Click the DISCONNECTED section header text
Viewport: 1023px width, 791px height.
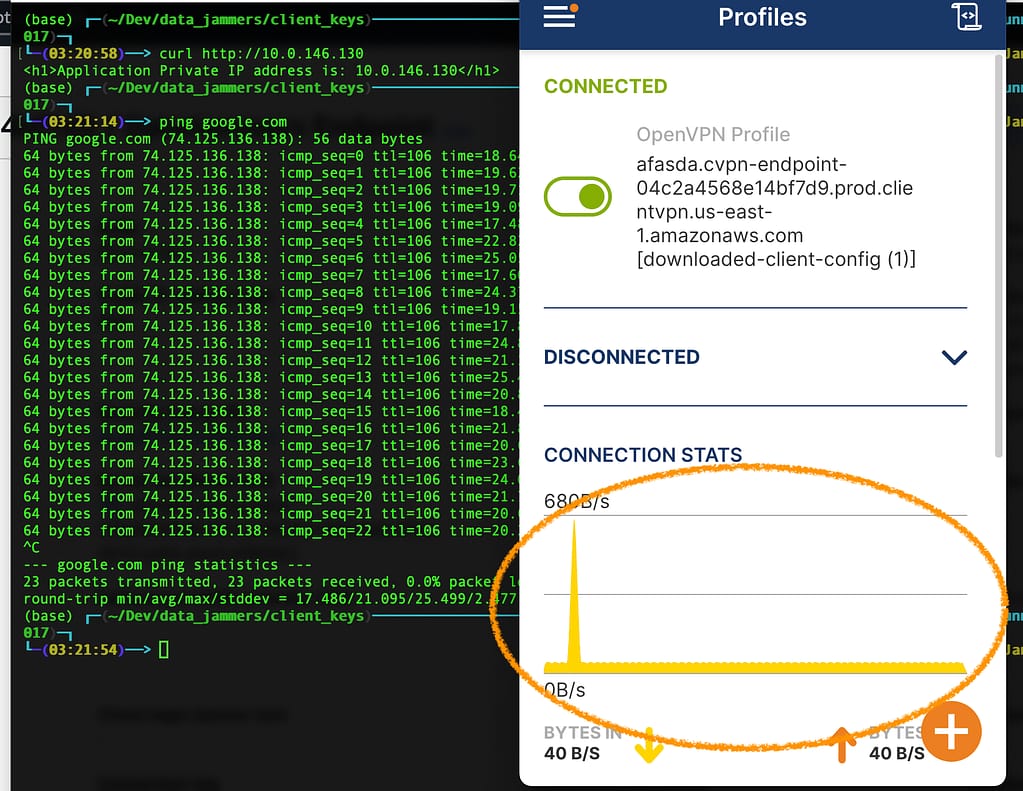621,357
